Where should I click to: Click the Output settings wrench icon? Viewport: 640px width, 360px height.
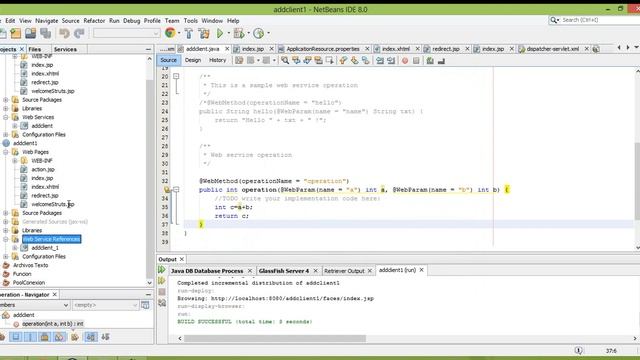tap(162, 303)
